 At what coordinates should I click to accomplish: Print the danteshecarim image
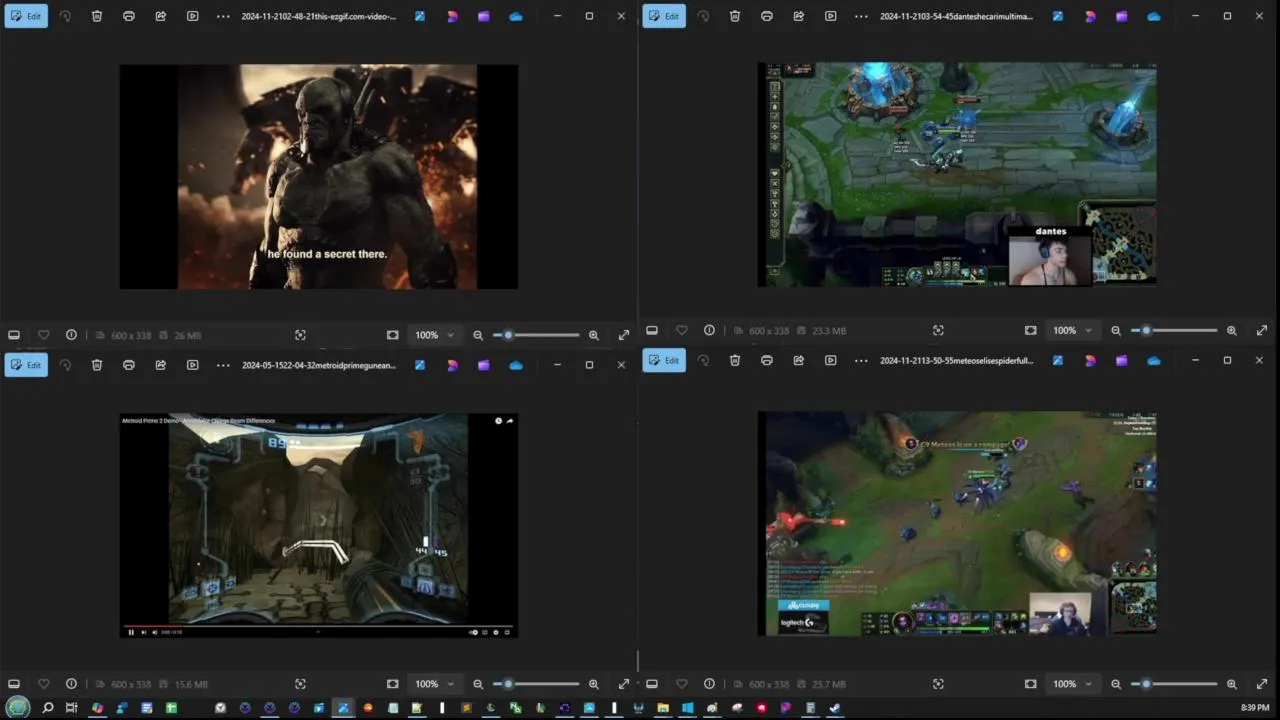point(767,16)
